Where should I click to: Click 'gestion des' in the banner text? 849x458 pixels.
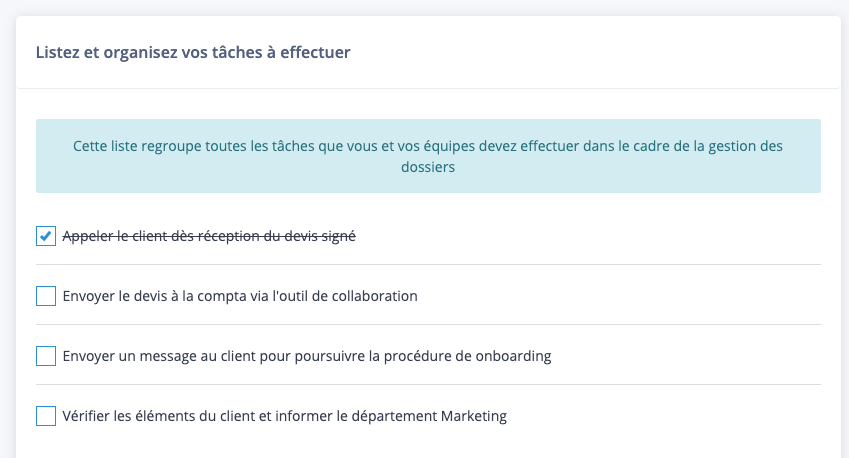click(747, 146)
